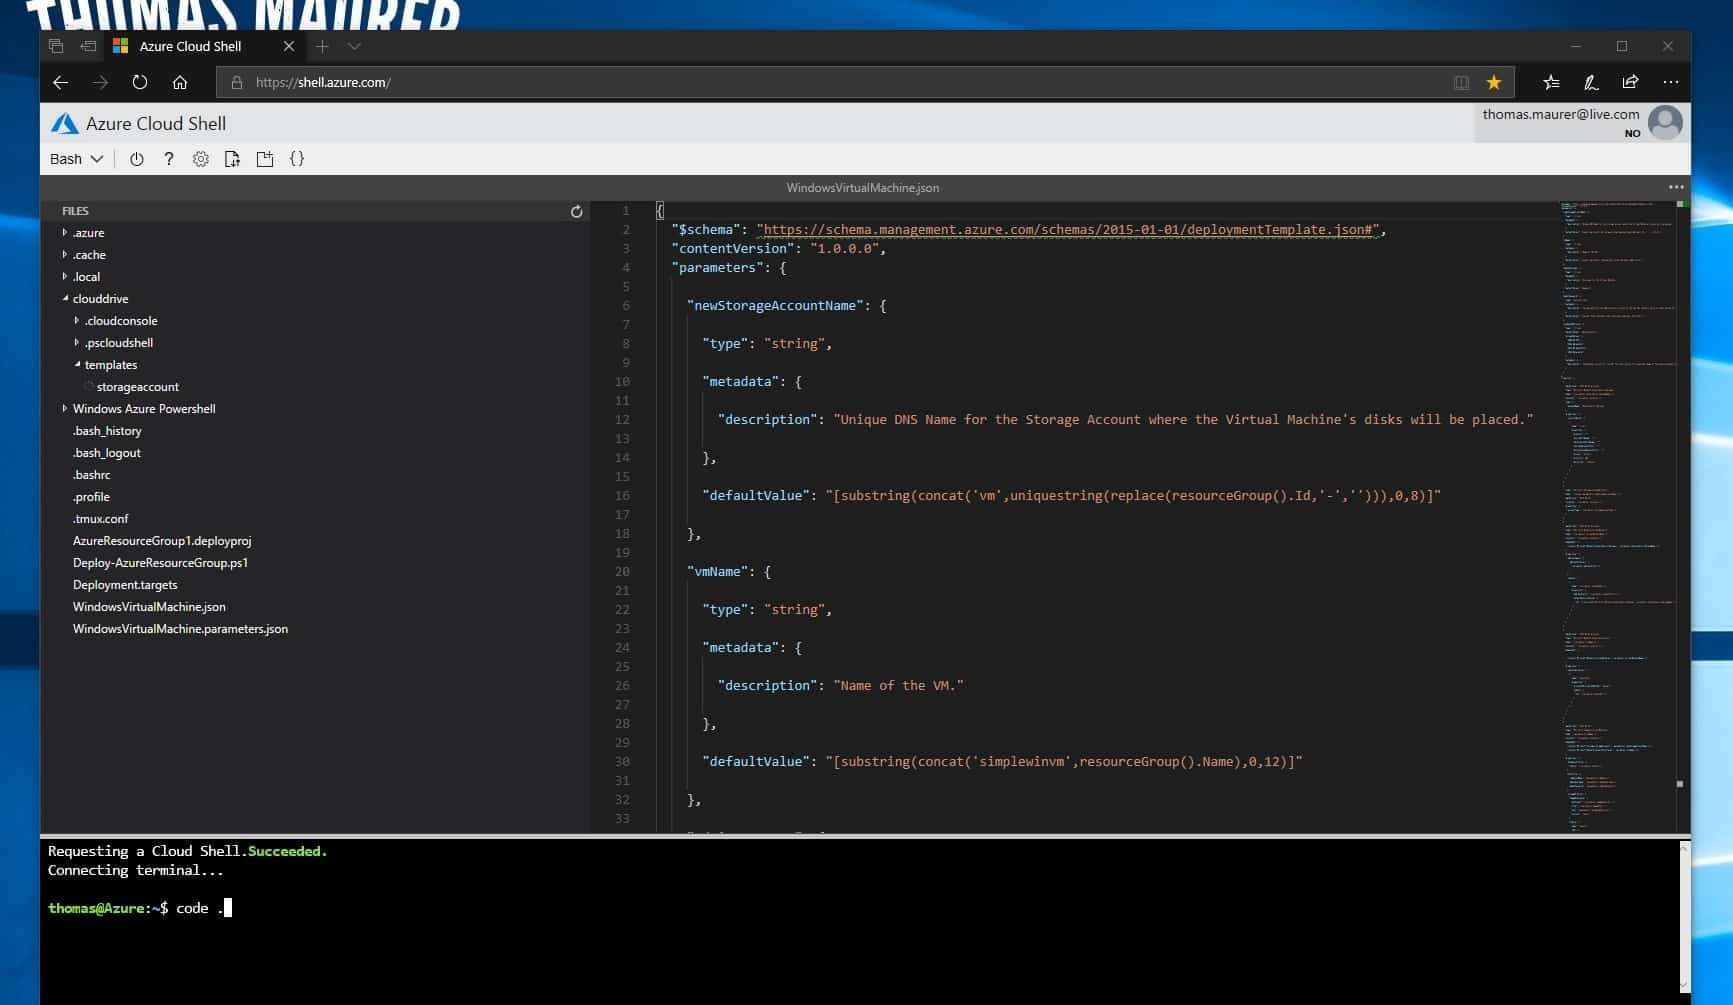
Task: Click the Azure Cloud Shell logo
Action: tap(64, 123)
